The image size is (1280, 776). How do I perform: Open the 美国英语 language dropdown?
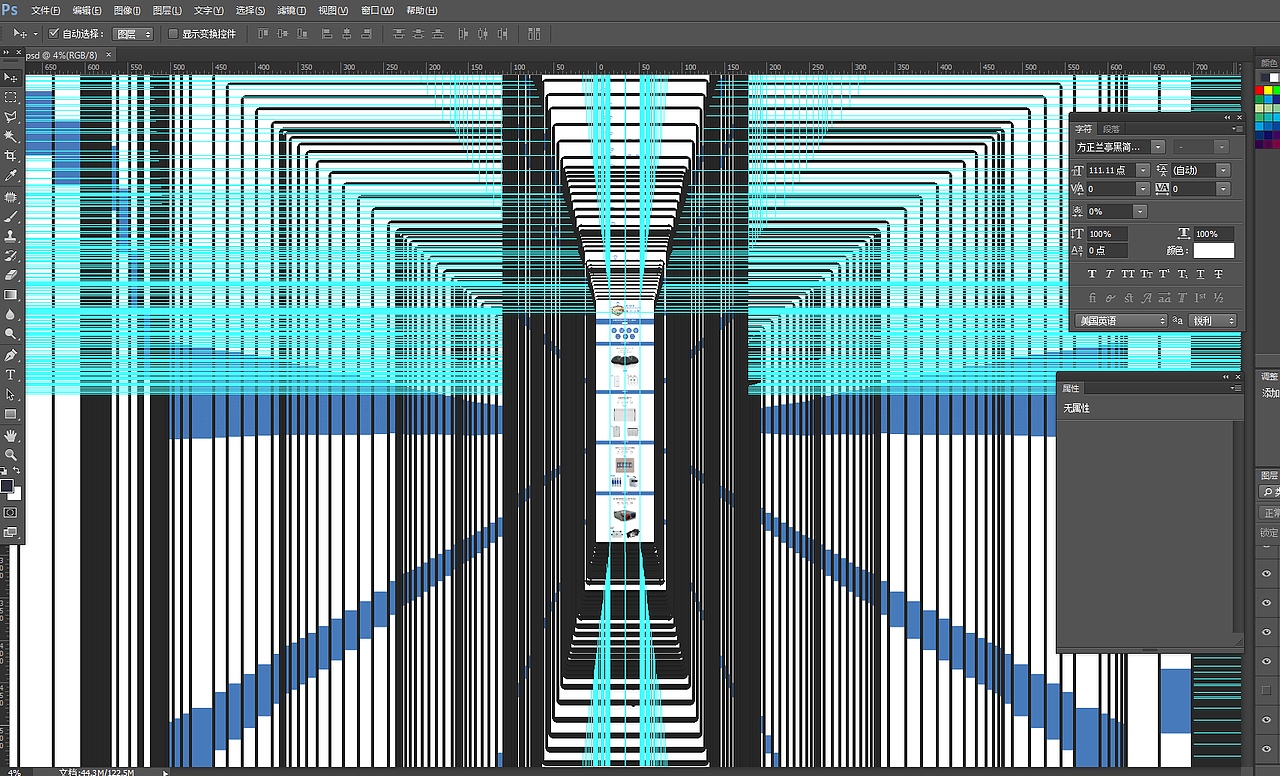(x=1121, y=321)
